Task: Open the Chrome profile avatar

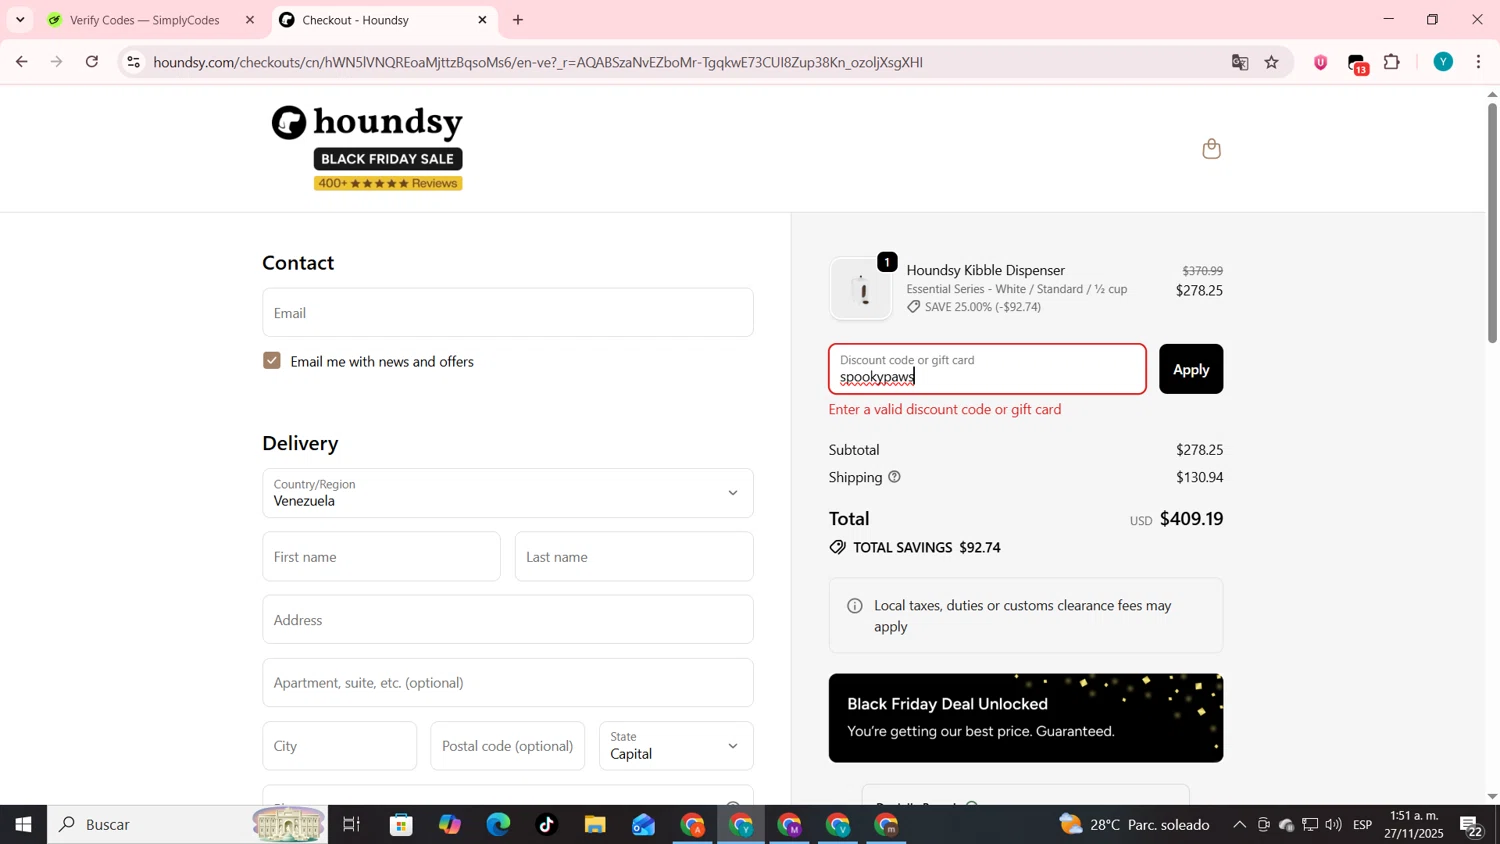Action: pos(1443,62)
